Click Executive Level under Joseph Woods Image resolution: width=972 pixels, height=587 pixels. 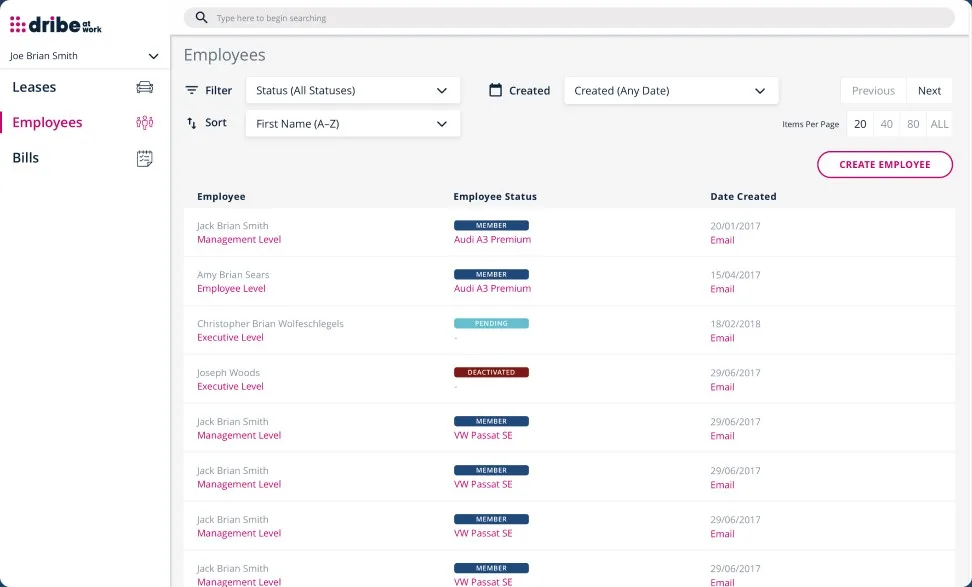(x=230, y=386)
